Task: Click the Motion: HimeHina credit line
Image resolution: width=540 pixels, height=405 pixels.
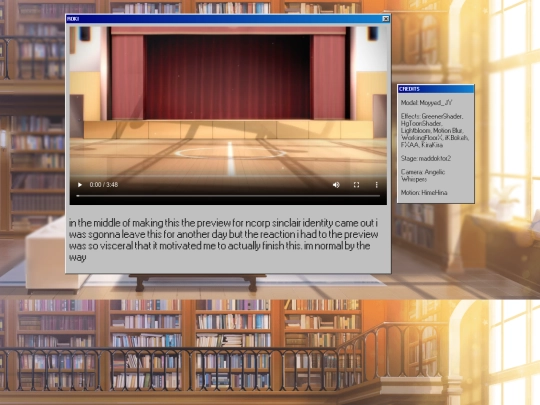Action: pyautogui.click(x=424, y=193)
